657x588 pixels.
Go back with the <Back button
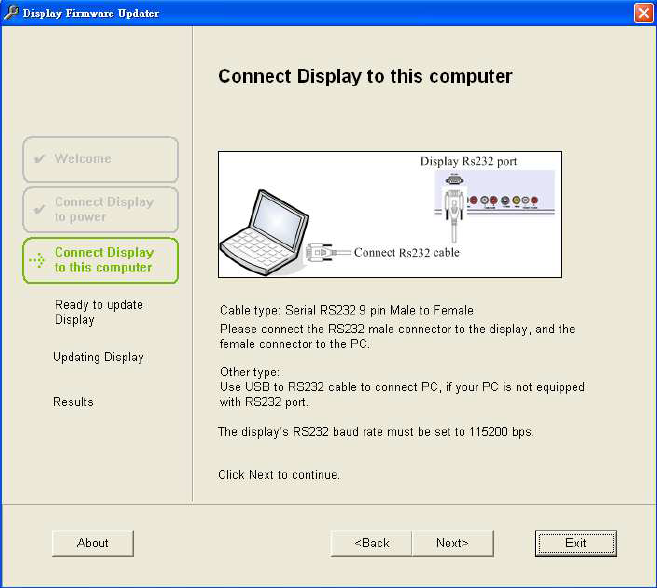point(371,543)
